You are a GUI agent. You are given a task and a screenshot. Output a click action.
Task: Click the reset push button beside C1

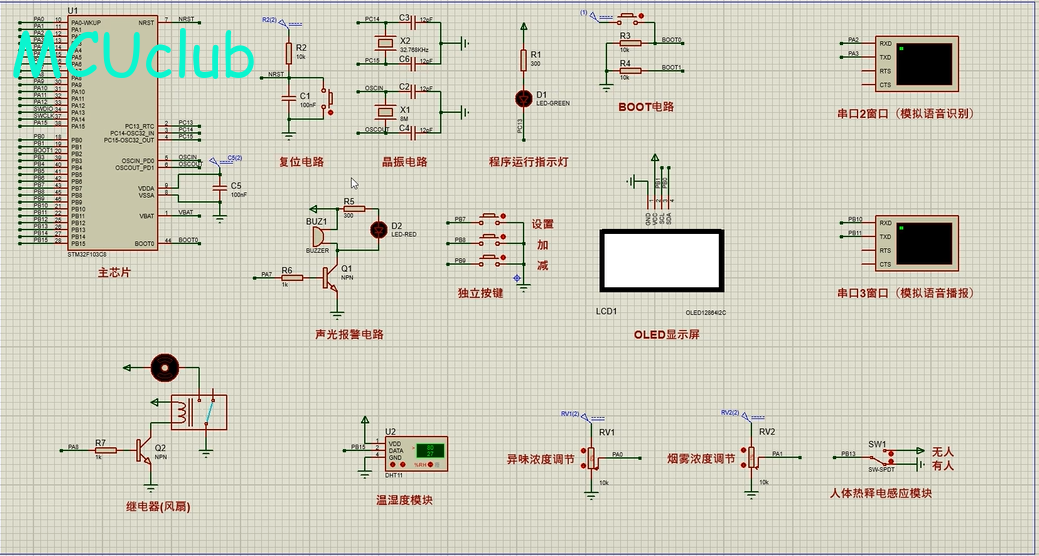coord(327,98)
